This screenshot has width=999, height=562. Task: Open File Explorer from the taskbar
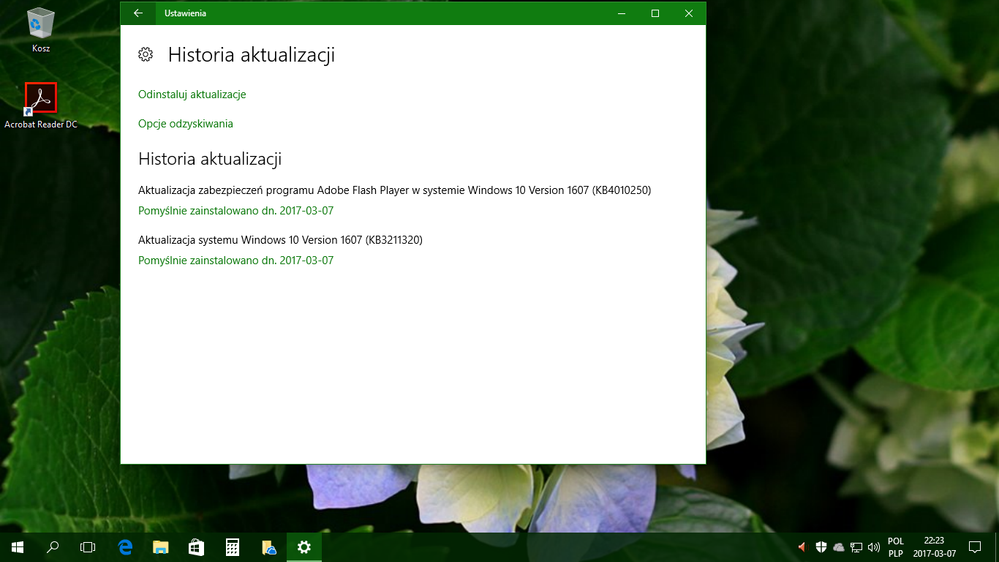click(160, 547)
